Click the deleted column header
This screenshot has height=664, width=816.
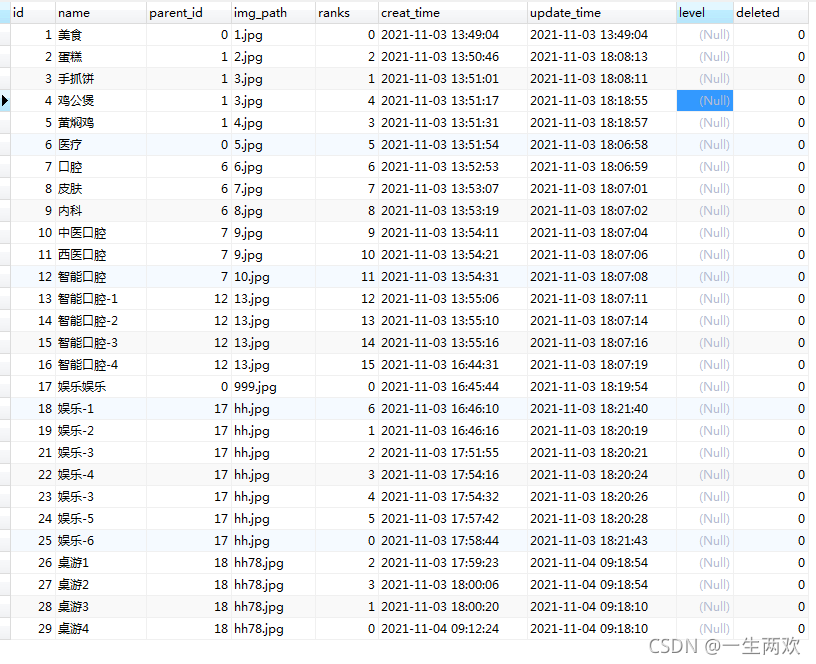pos(771,12)
